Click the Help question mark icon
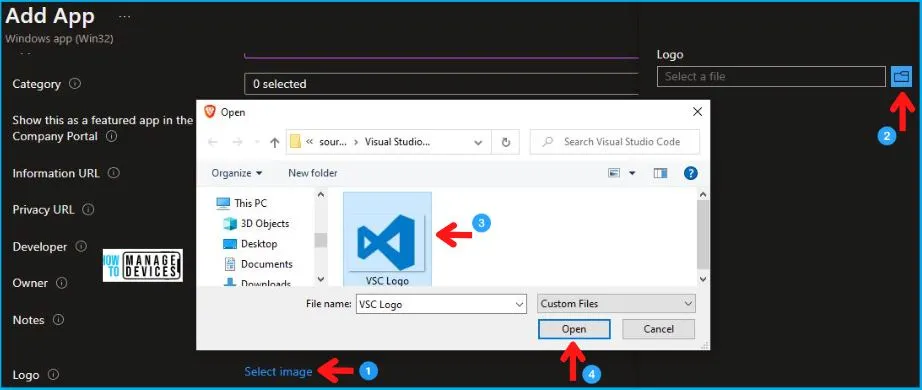922x390 pixels. (x=691, y=173)
